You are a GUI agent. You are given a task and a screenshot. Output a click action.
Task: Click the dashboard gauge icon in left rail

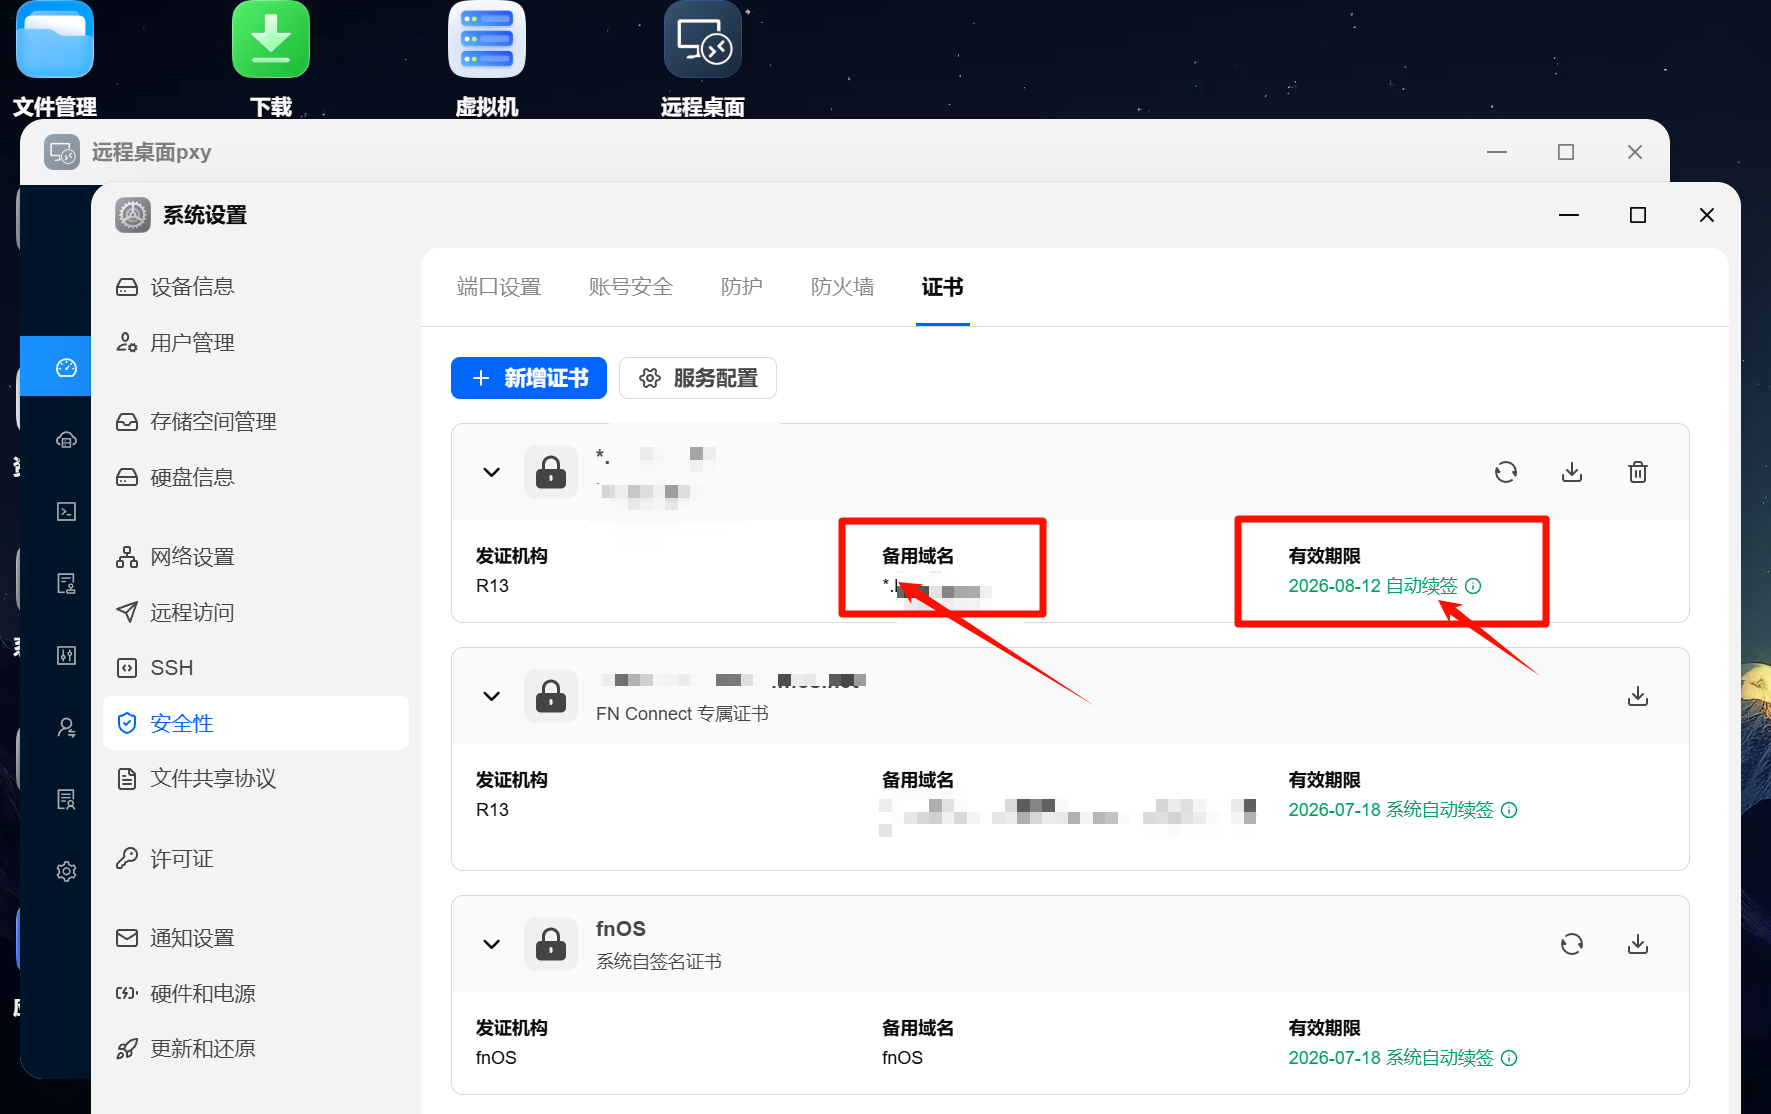coord(66,367)
